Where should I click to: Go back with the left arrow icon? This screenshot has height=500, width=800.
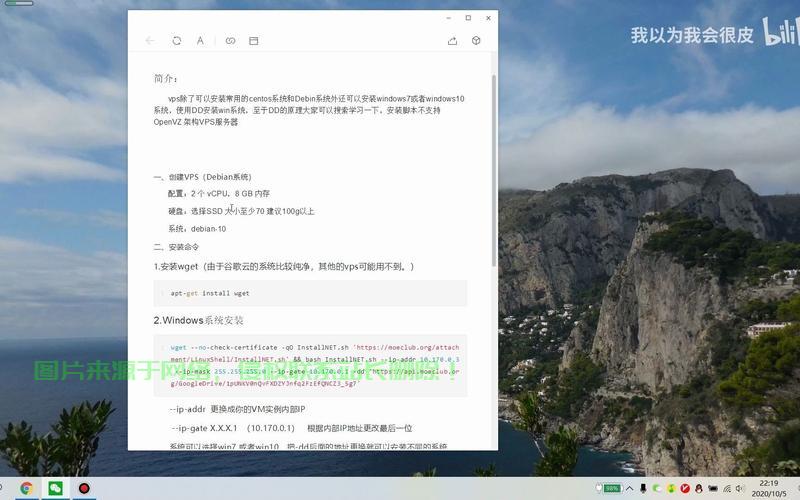[x=149, y=41]
